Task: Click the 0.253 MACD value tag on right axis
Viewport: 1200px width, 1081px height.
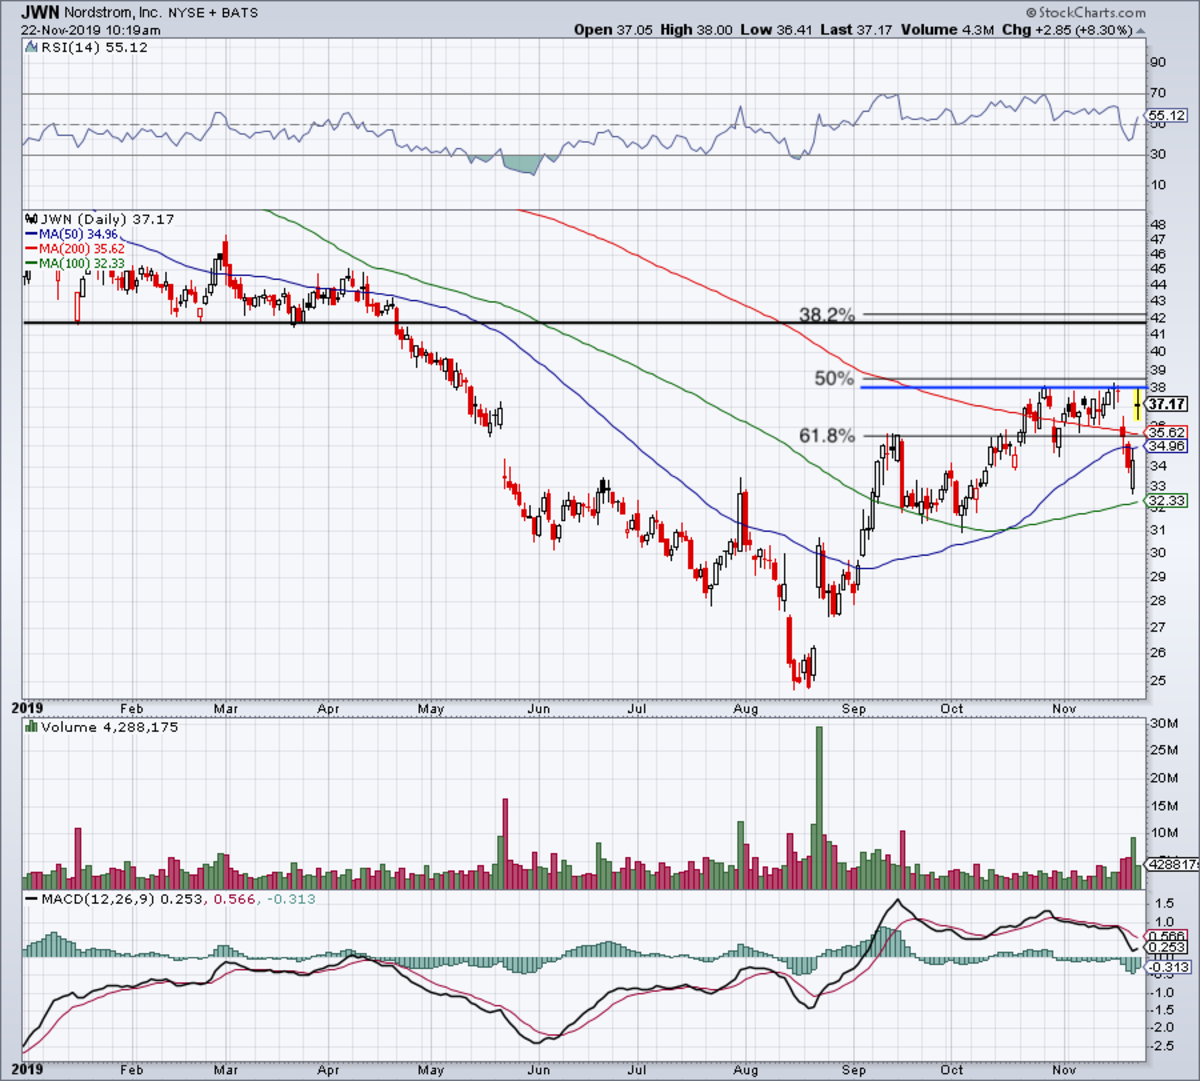Action: click(1167, 948)
